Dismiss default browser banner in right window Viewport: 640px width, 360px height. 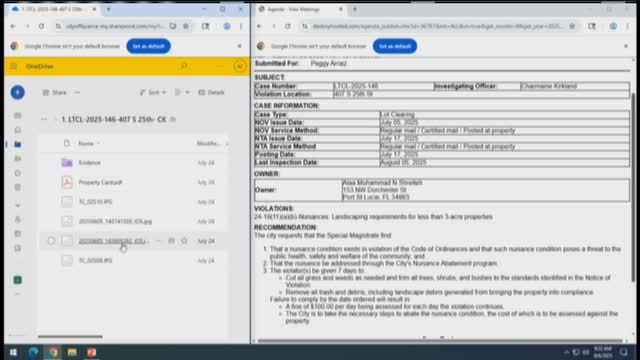tap(626, 46)
